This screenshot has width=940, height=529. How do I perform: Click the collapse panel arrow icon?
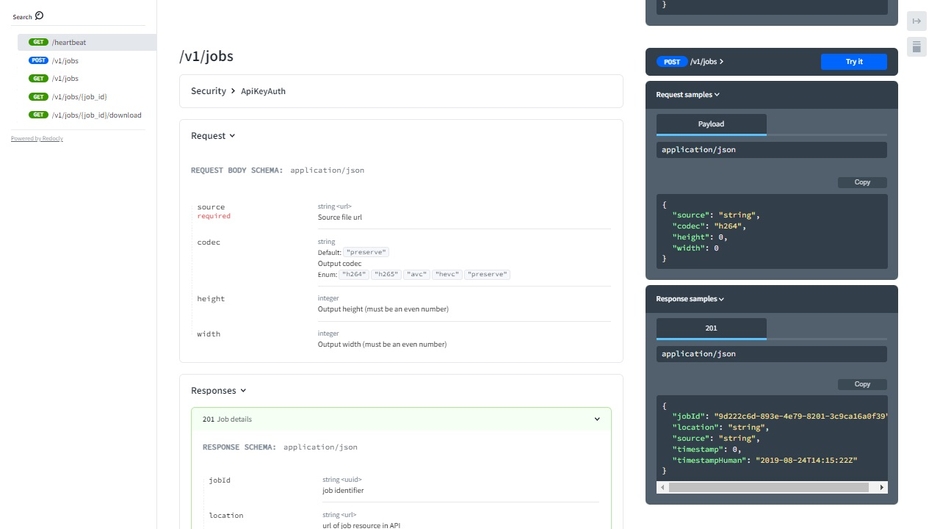click(916, 21)
